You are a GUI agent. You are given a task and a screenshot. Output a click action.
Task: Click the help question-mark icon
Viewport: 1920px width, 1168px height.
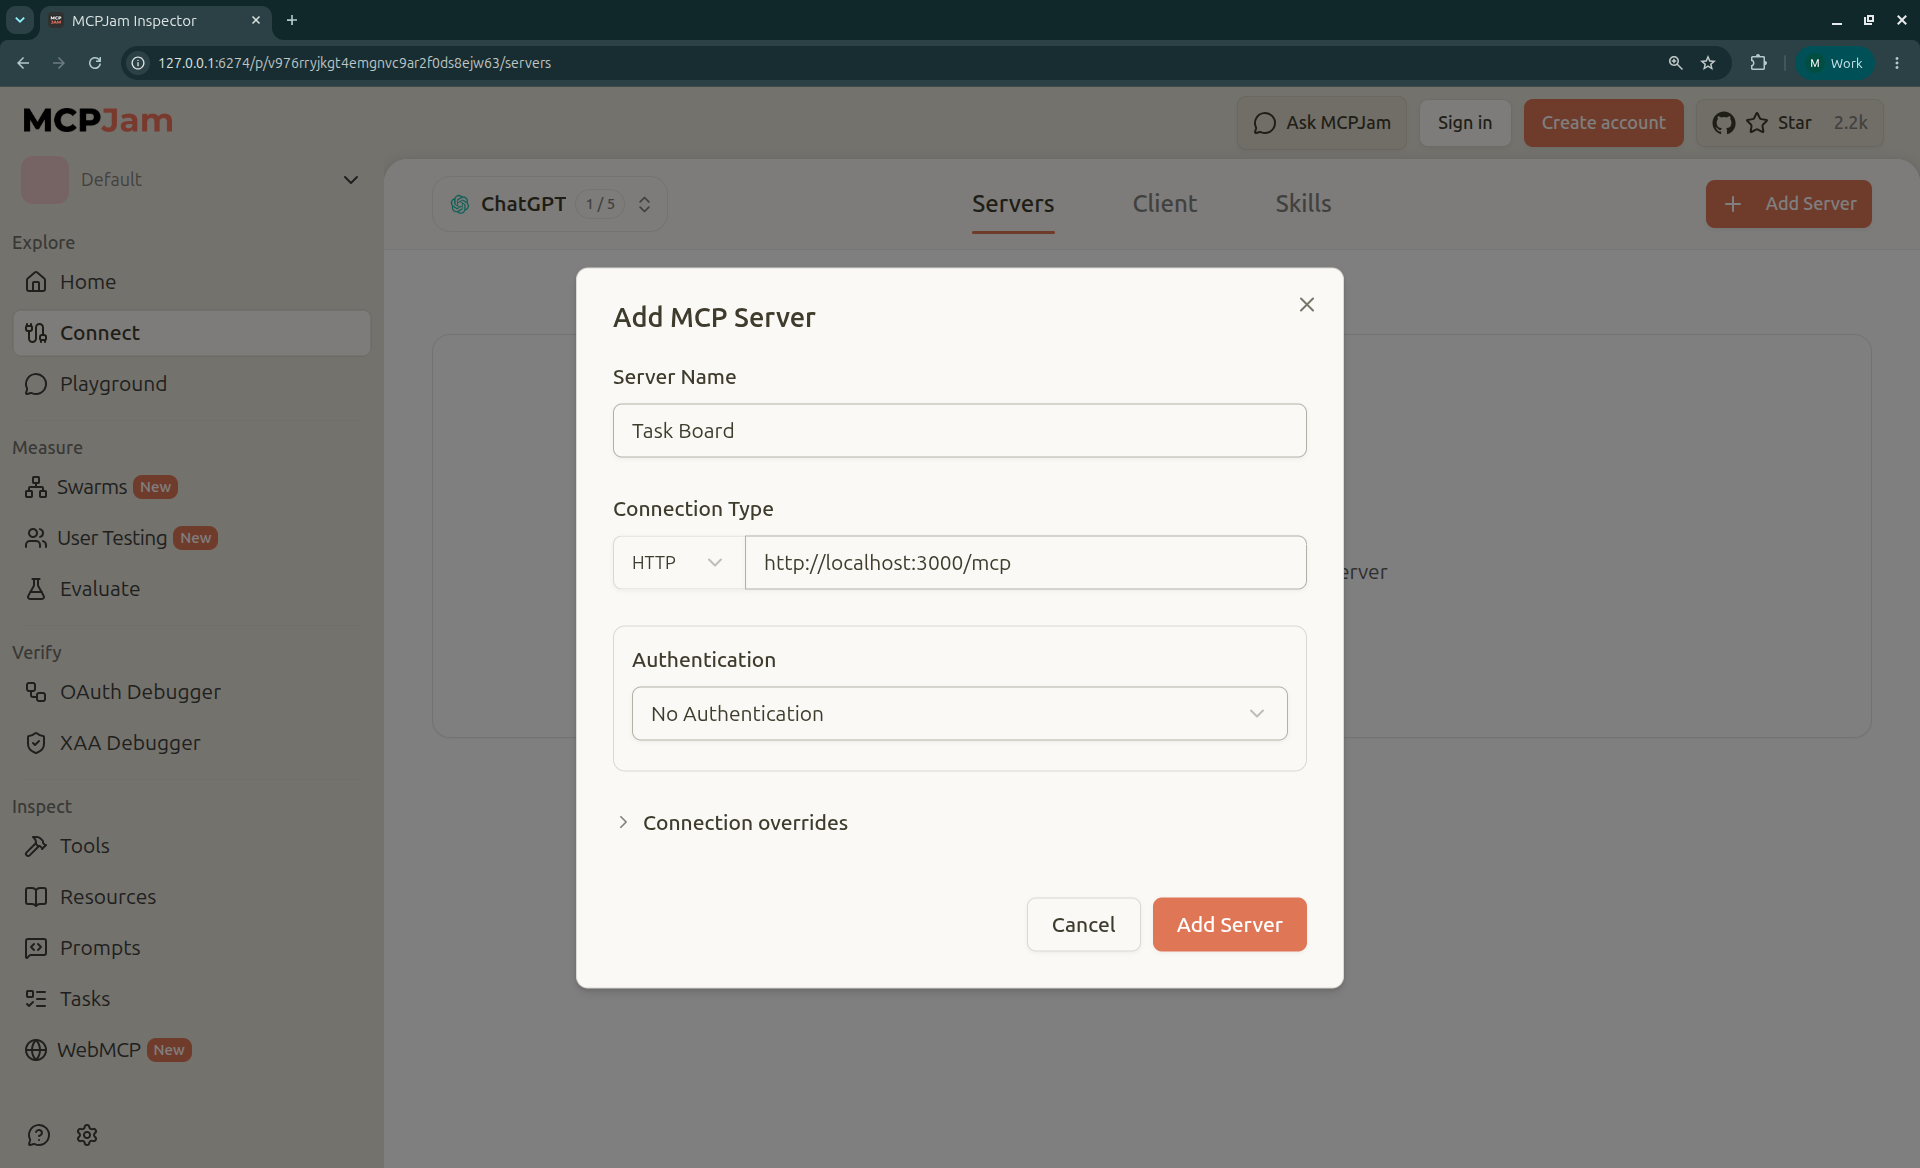click(x=39, y=1135)
